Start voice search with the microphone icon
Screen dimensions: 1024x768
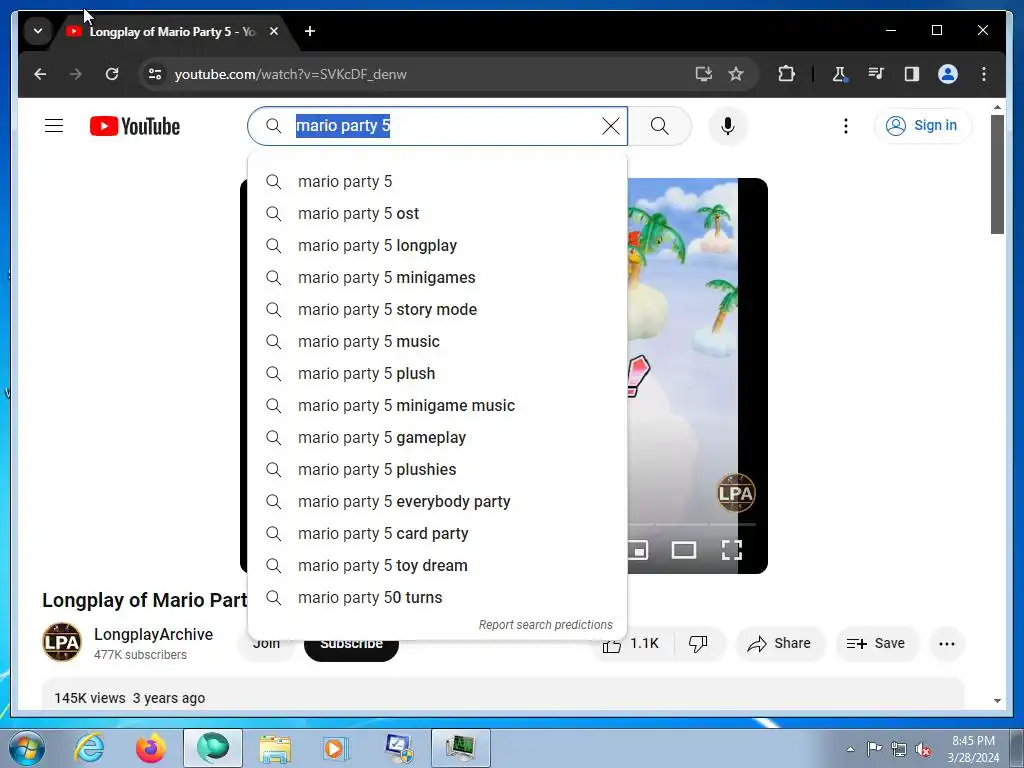728,126
